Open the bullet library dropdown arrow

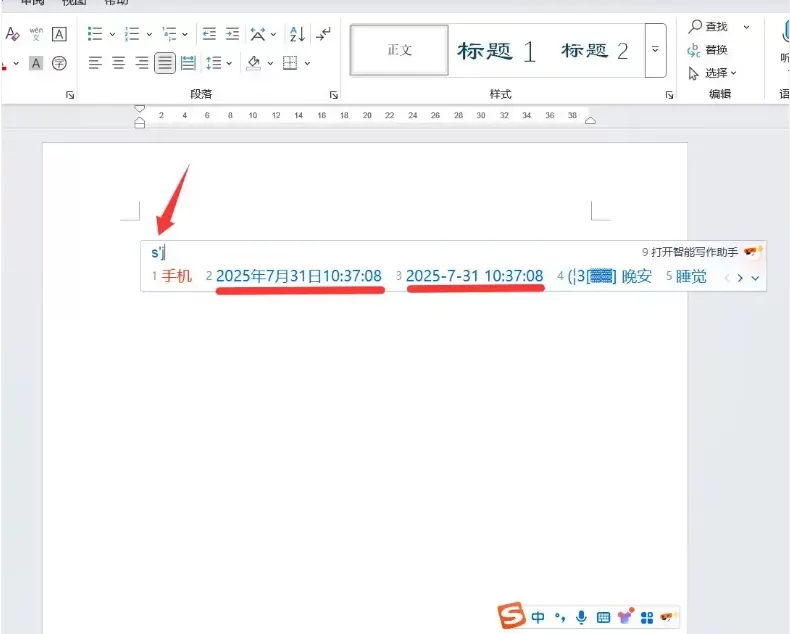112,35
